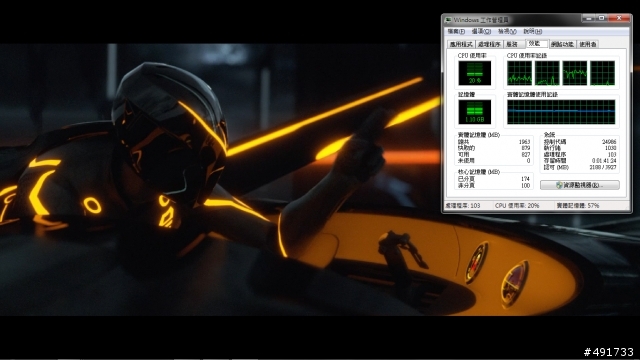Click the memory meter showing 1.10 GB
640x360 pixels.
coord(475,112)
